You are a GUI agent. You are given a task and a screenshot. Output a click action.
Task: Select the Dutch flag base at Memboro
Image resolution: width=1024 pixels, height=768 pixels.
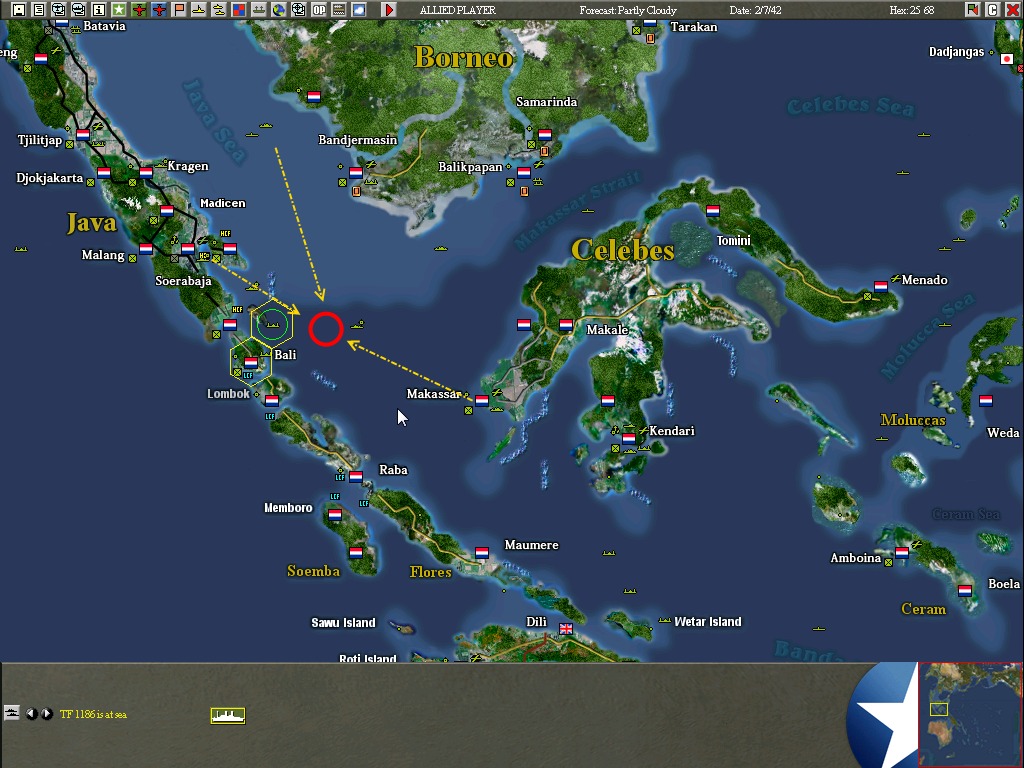click(x=335, y=515)
